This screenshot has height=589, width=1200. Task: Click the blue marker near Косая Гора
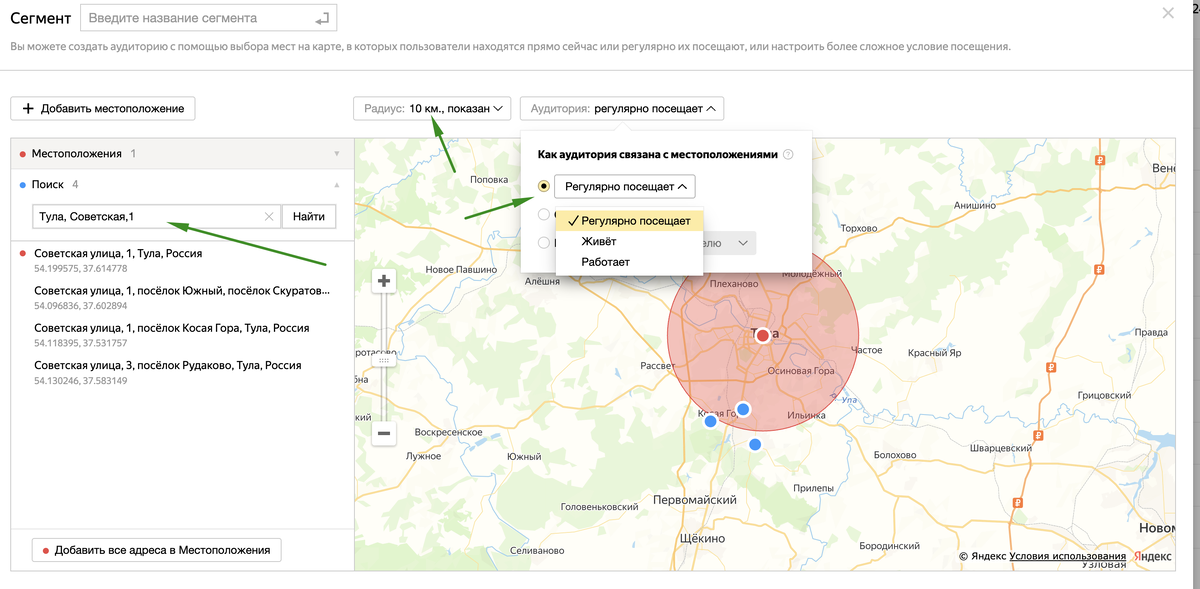click(710, 422)
